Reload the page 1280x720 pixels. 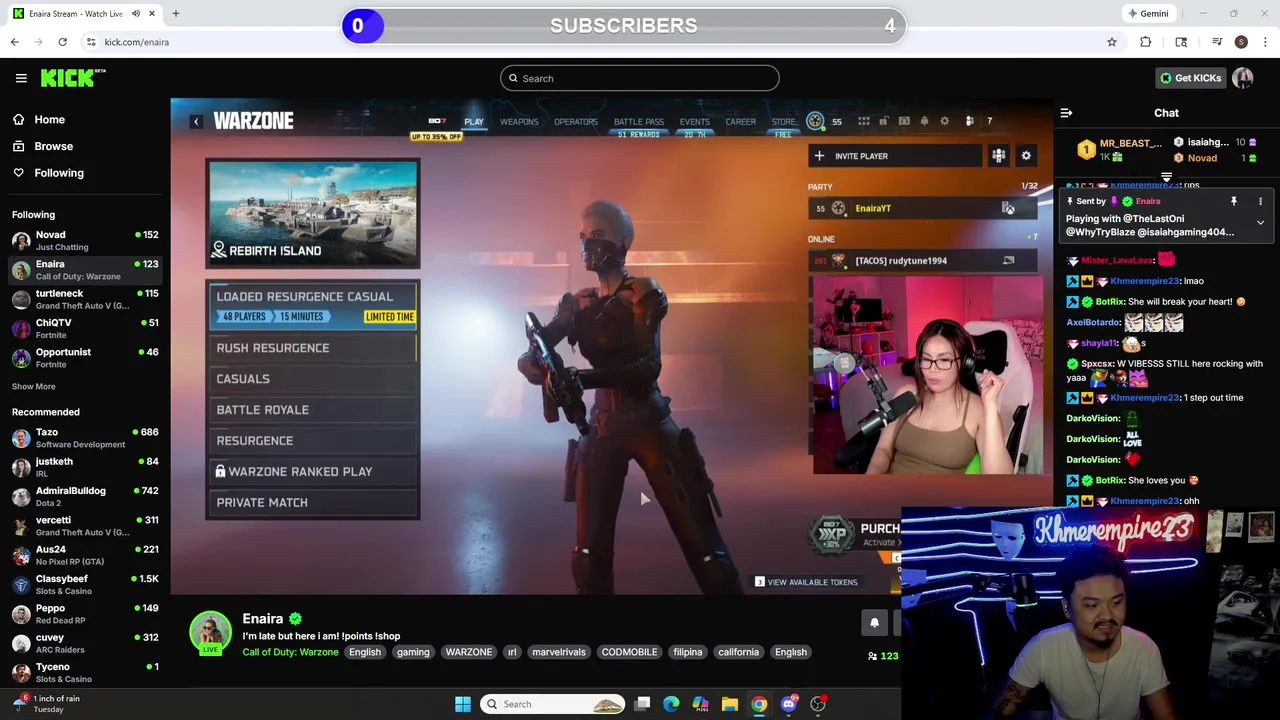tap(62, 42)
